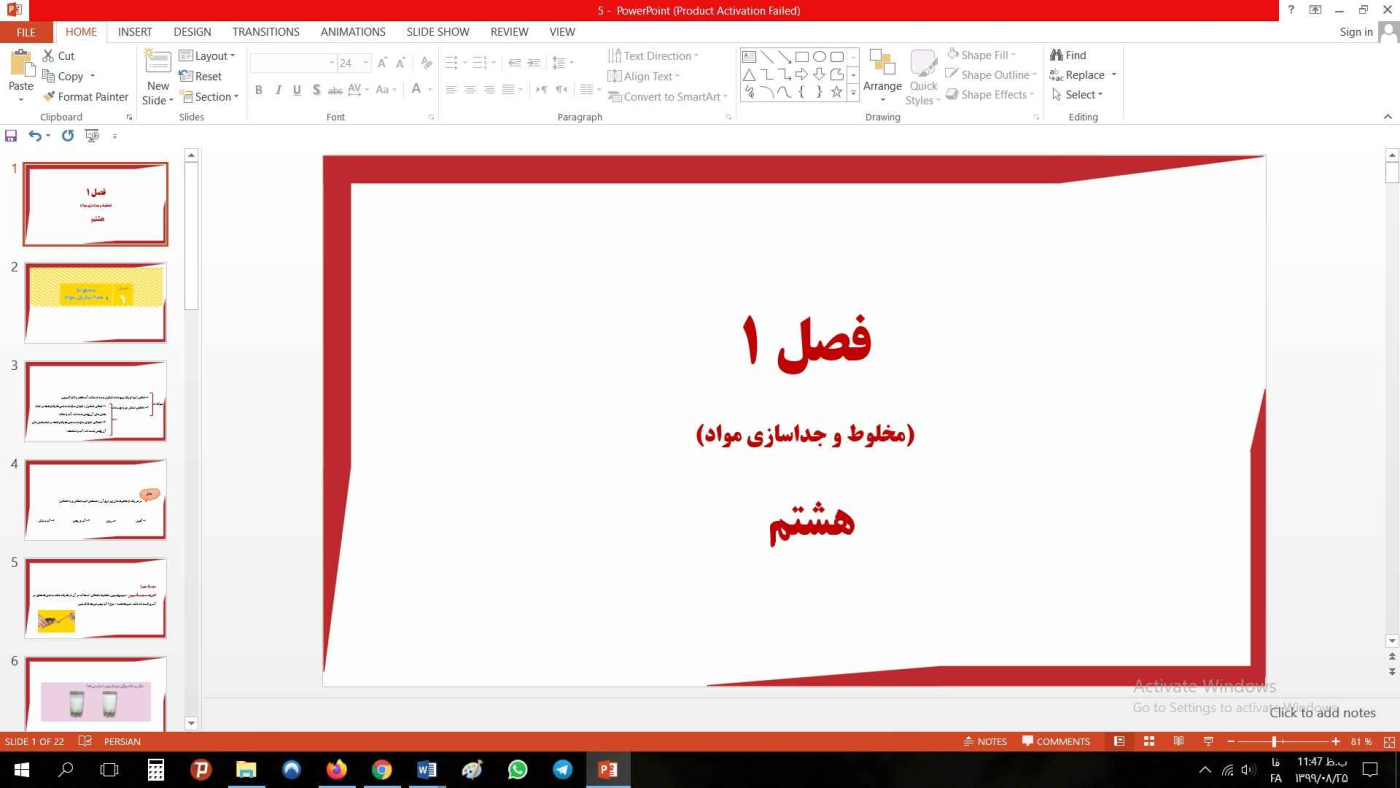This screenshot has height=788, width=1400.
Task: Select slide 3 thumbnail in the panel
Action: [x=95, y=401]
